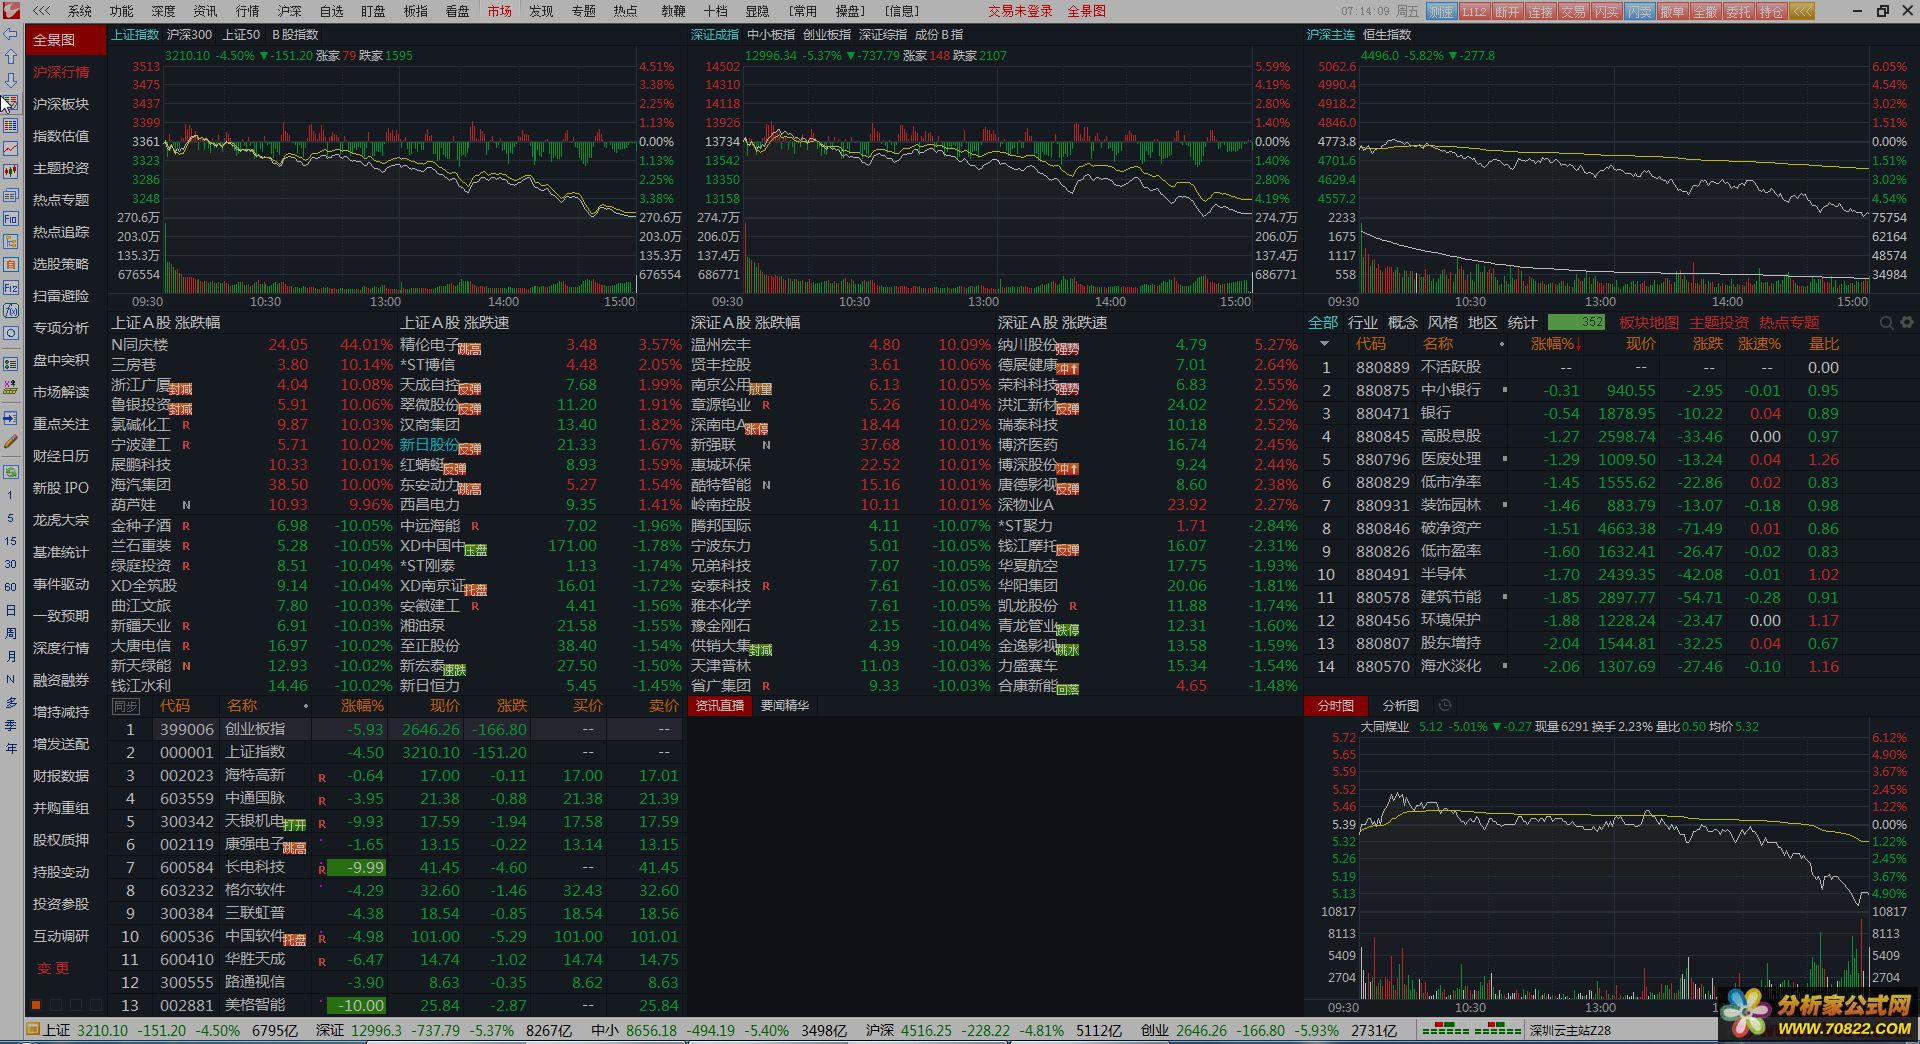Select 沪深行情 in the left sidebar
The image size is (1920, 1044).
click(61, 72)
